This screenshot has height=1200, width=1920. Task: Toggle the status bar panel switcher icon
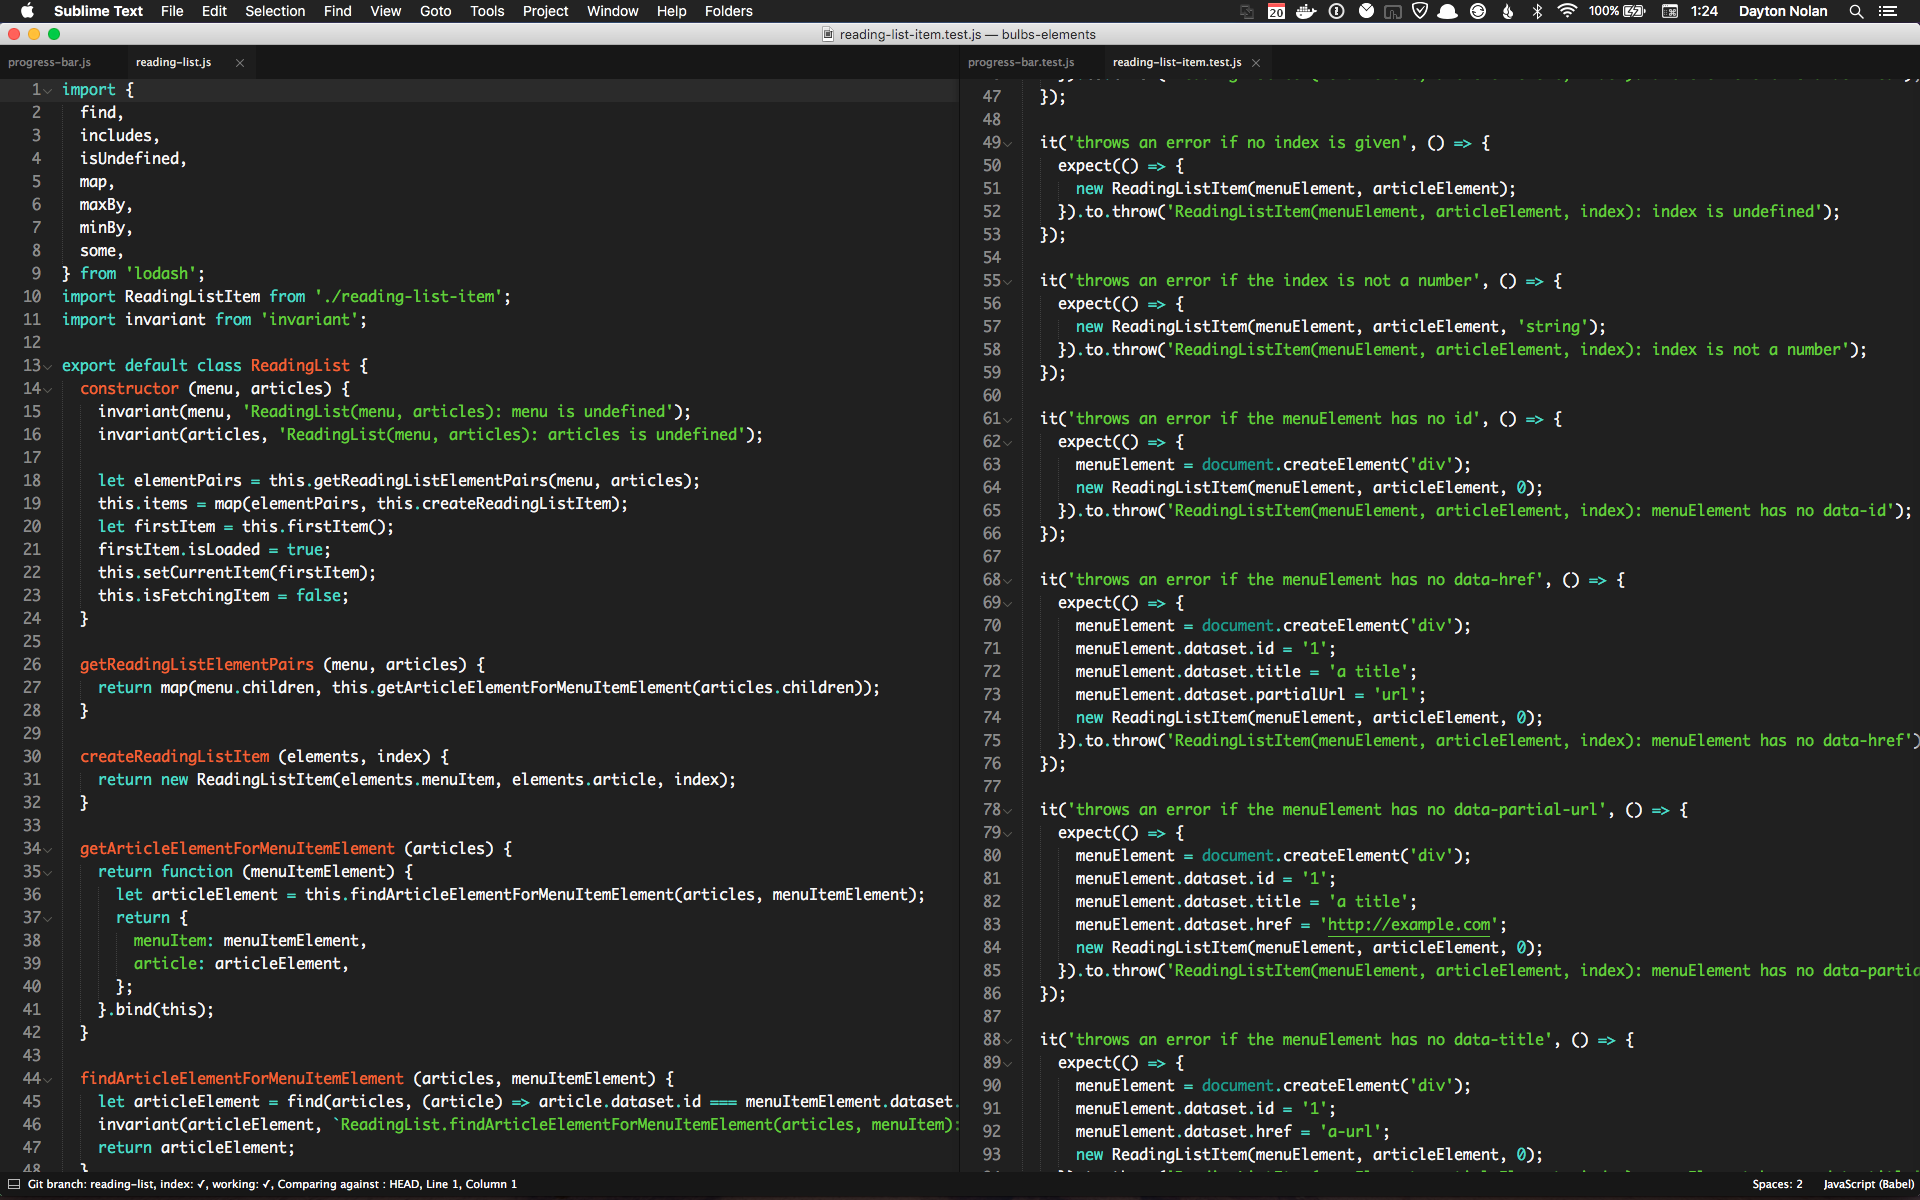(14, 1184)
